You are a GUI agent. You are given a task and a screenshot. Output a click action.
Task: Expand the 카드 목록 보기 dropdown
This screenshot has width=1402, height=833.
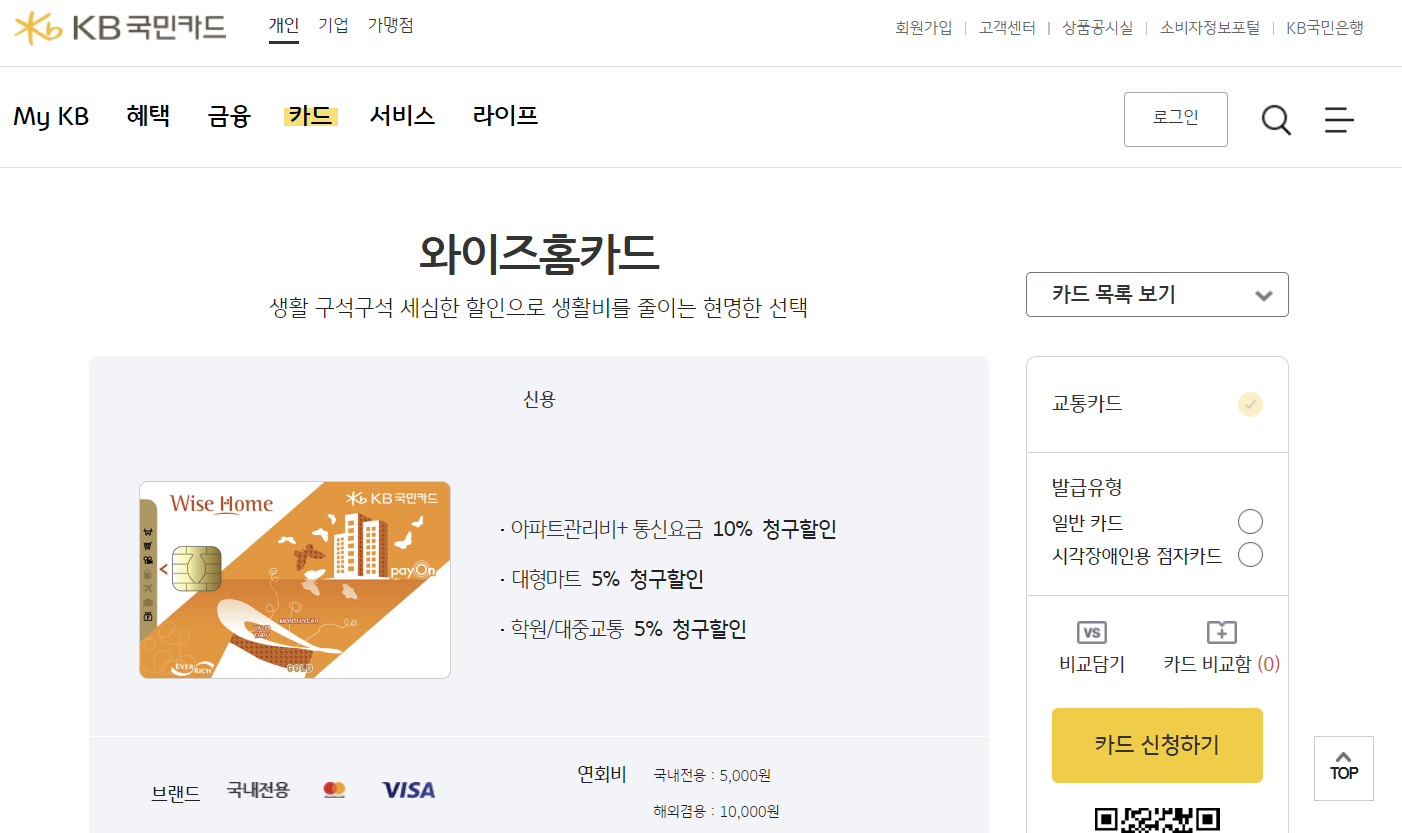pos(1157,294)
